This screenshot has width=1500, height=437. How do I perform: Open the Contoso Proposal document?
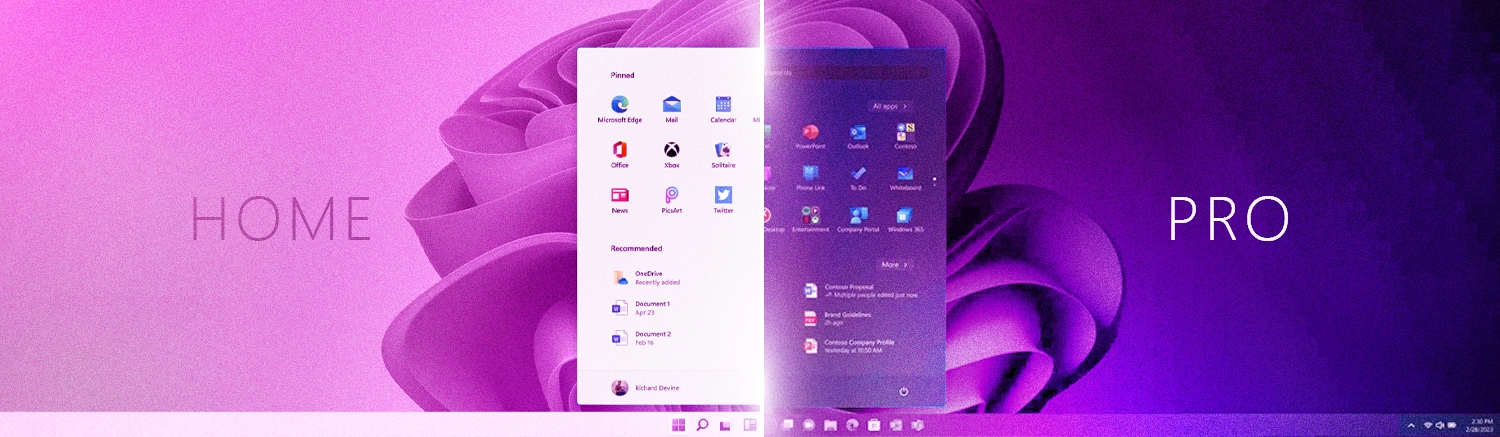(846, 290)
